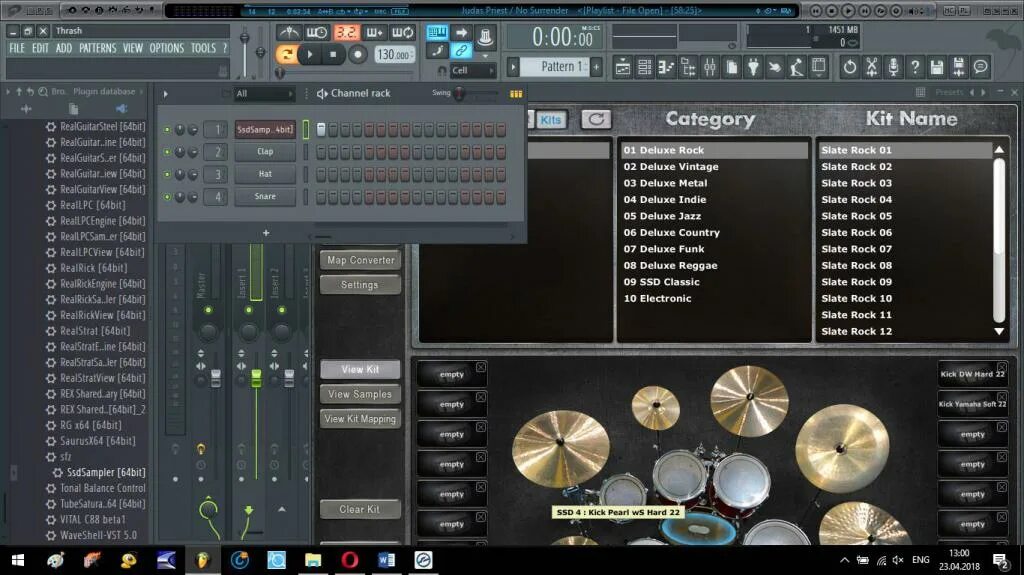The image size is (1024, 575).
Task: Toggle the Master mixer track mute LED
Action: 208,310
